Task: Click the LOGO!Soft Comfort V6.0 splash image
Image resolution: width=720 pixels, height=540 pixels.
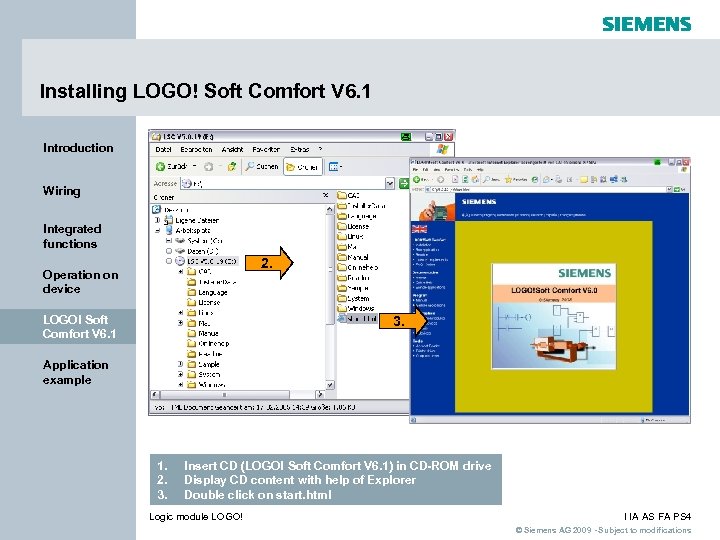Action: point(554,316)
